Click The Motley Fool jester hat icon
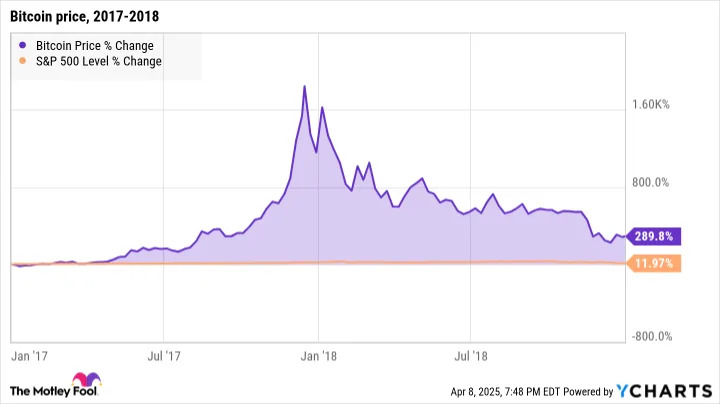The image size is (720, 404). 86,380
